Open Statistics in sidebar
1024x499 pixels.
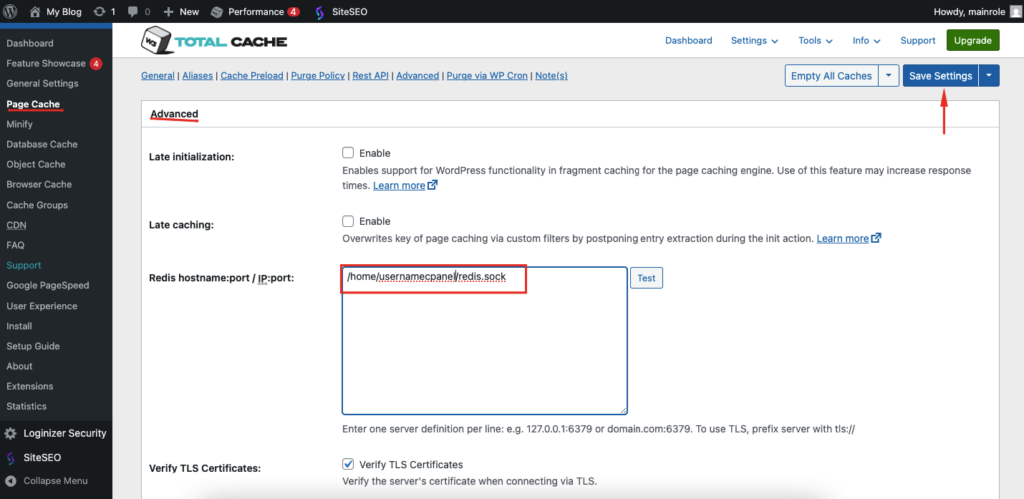pyautogui.click(x=27, y=406)
